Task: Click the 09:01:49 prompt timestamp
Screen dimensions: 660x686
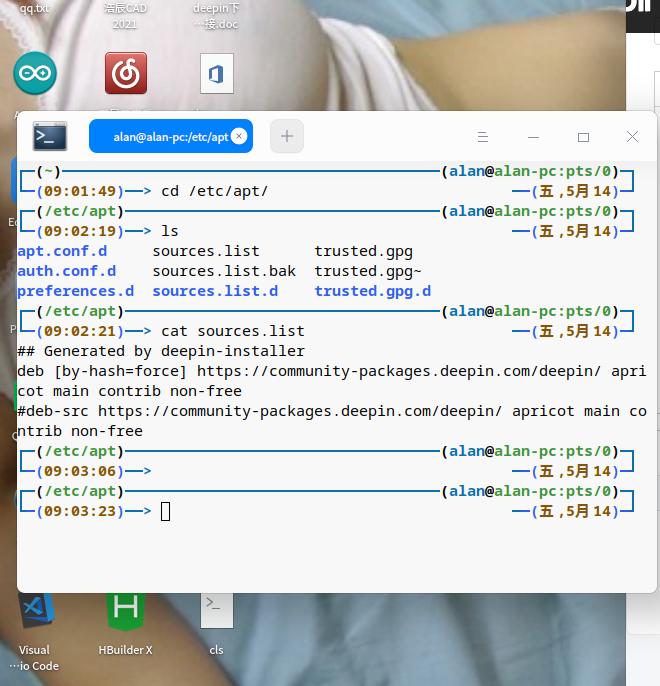Action: click(x=80, y=191)
